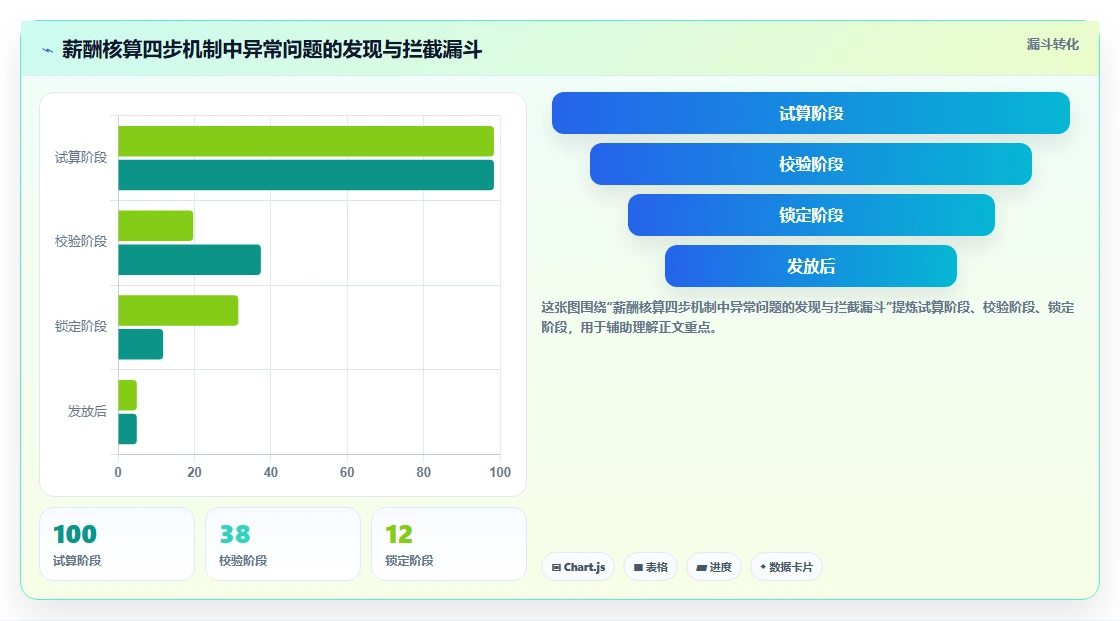
Task: Click the 漏斗转化 label at top right
Action: [x=1052, y=44]
